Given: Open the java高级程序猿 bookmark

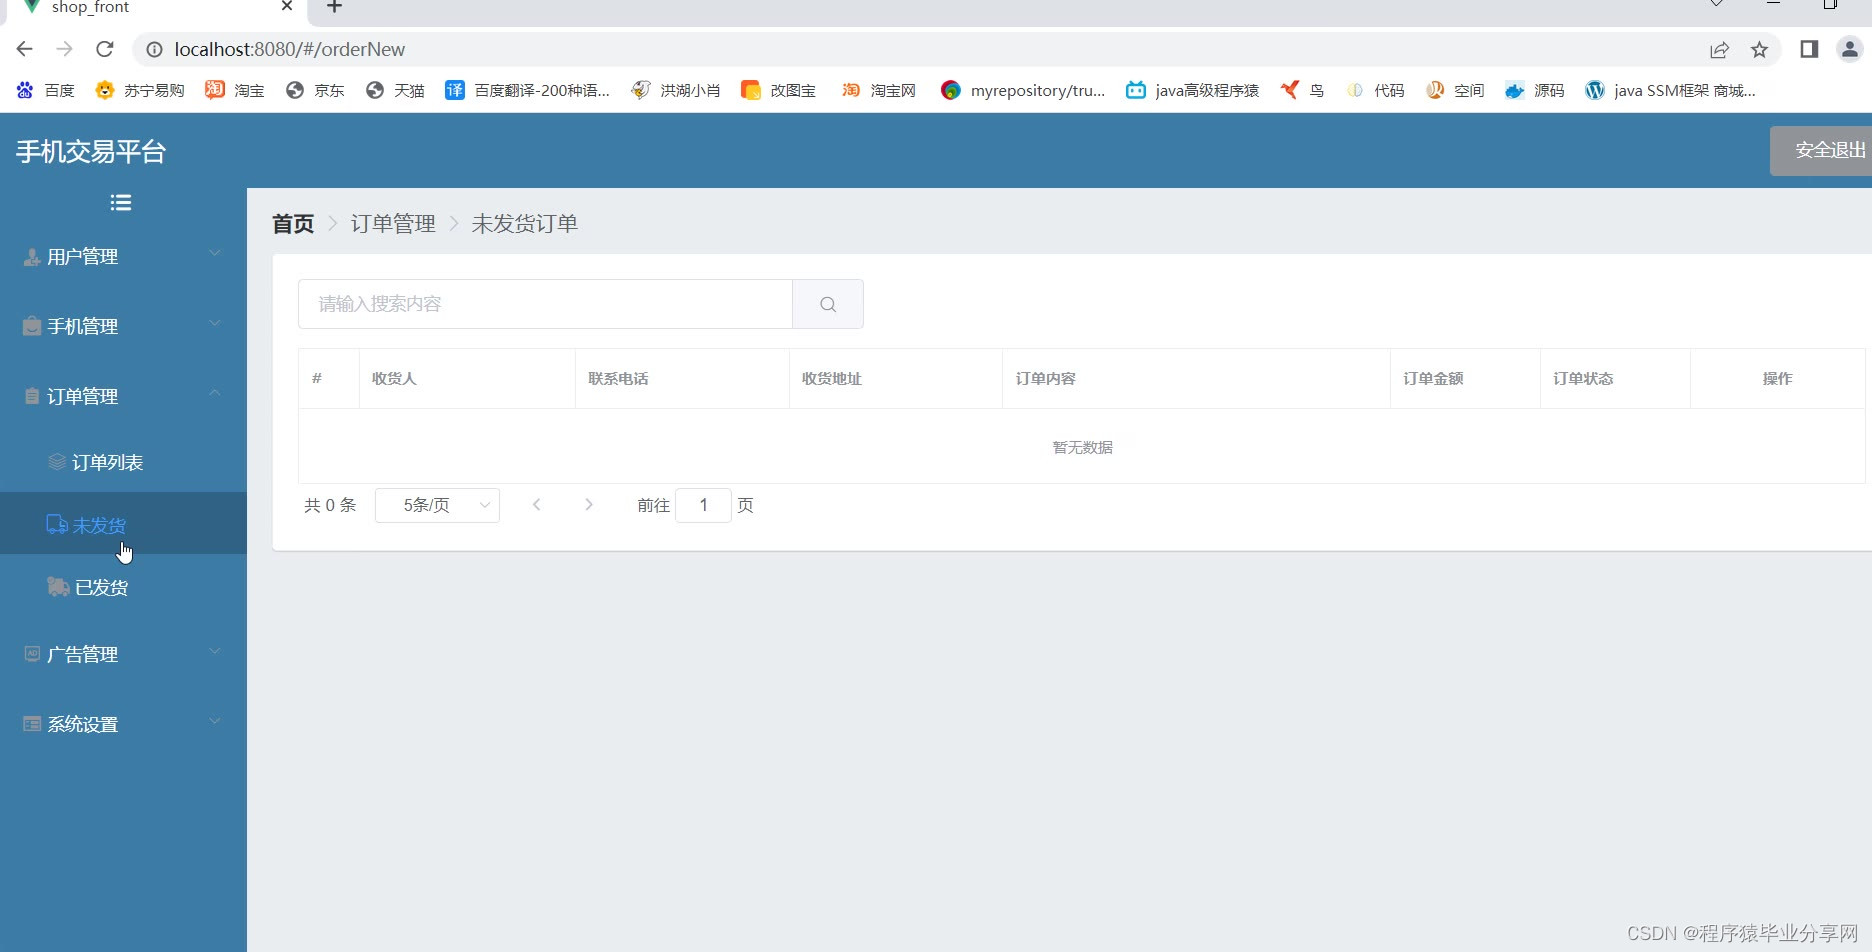Looking at the screenshot, I should [x=1192, y=90].
